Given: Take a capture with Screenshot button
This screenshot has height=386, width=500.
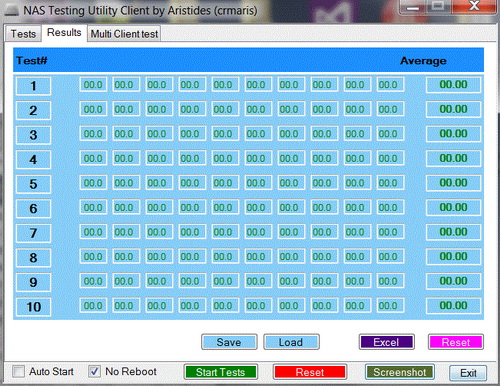Looking at the screenshot, I should (400, 372).
